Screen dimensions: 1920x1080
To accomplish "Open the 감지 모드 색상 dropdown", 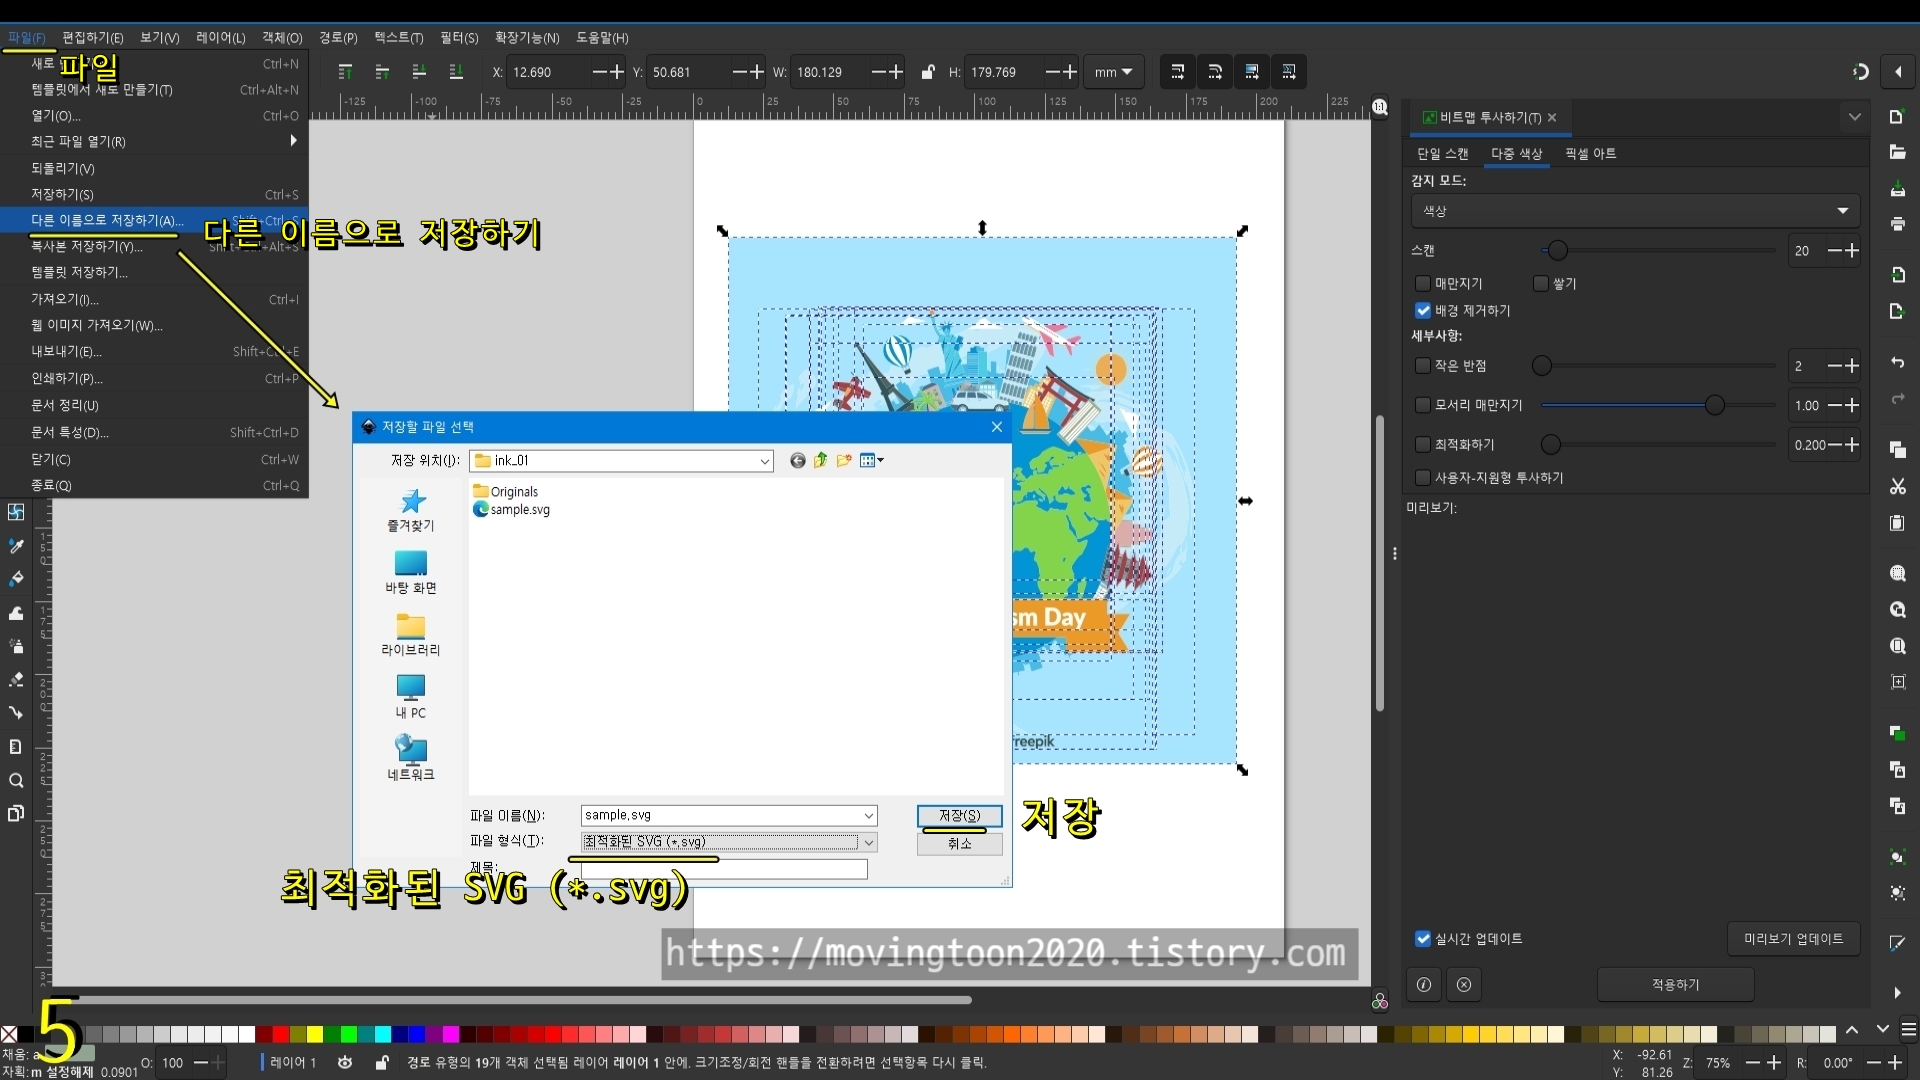I will tap(1635, 211).
